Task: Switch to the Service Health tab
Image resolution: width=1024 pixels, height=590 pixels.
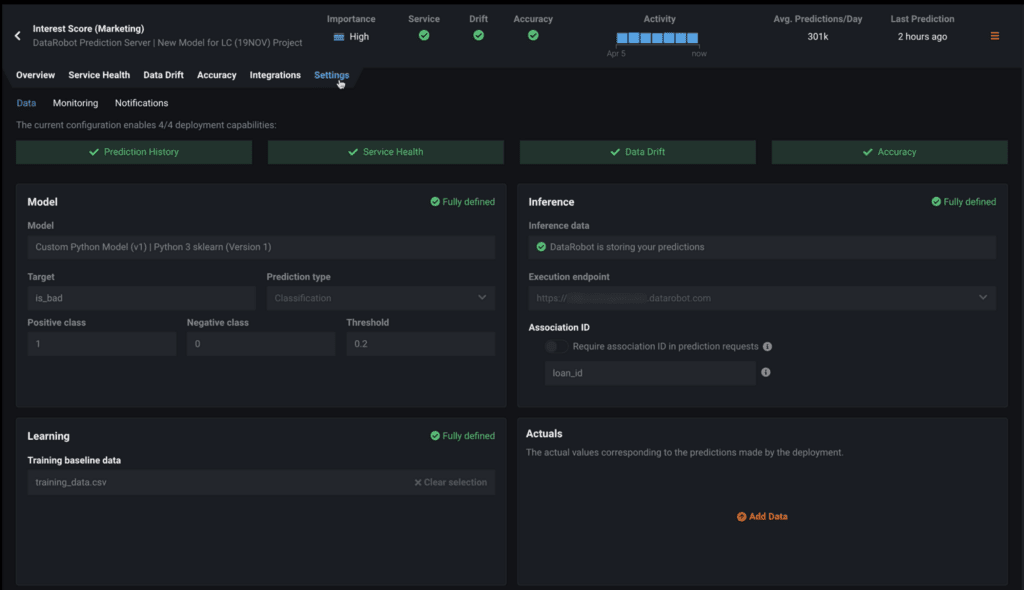Action: pos(99,75)
